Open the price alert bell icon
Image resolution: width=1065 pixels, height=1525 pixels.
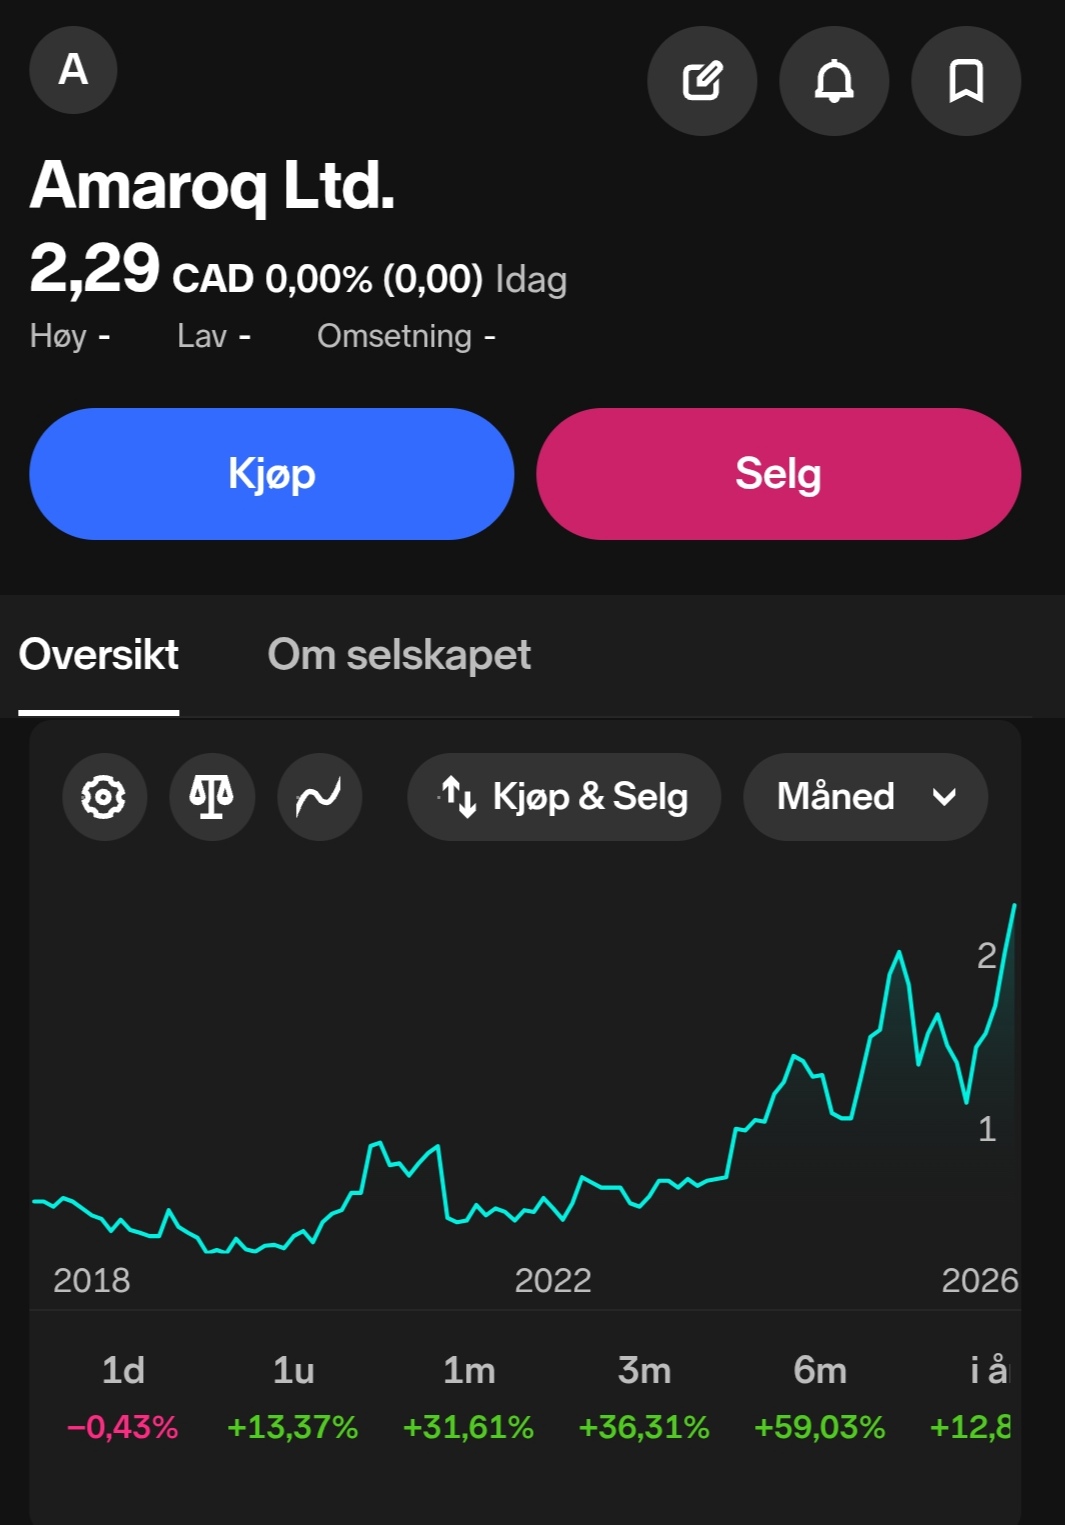coord(834,81)
